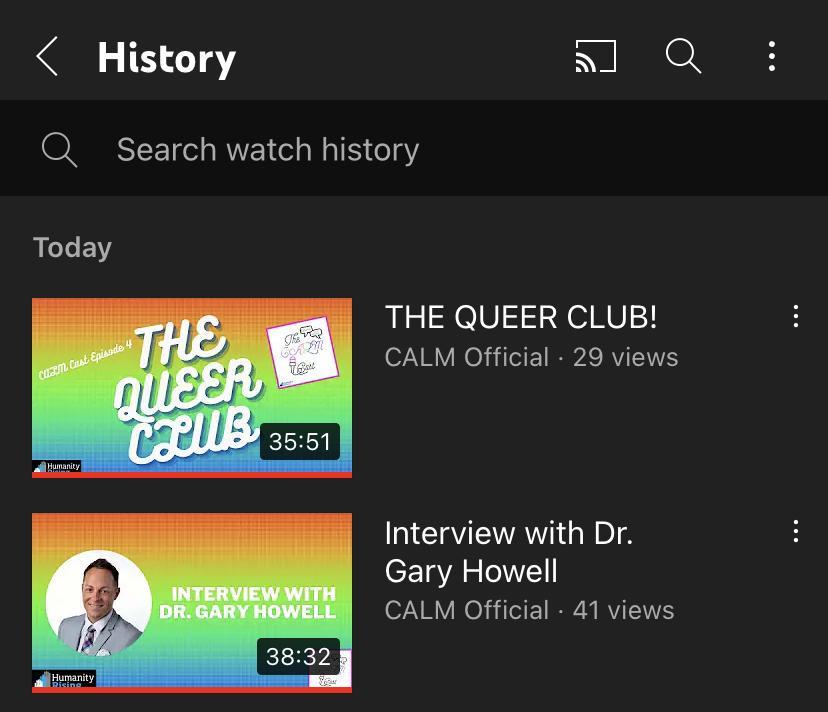Tap the search magnifier in the header

point(683,55)
